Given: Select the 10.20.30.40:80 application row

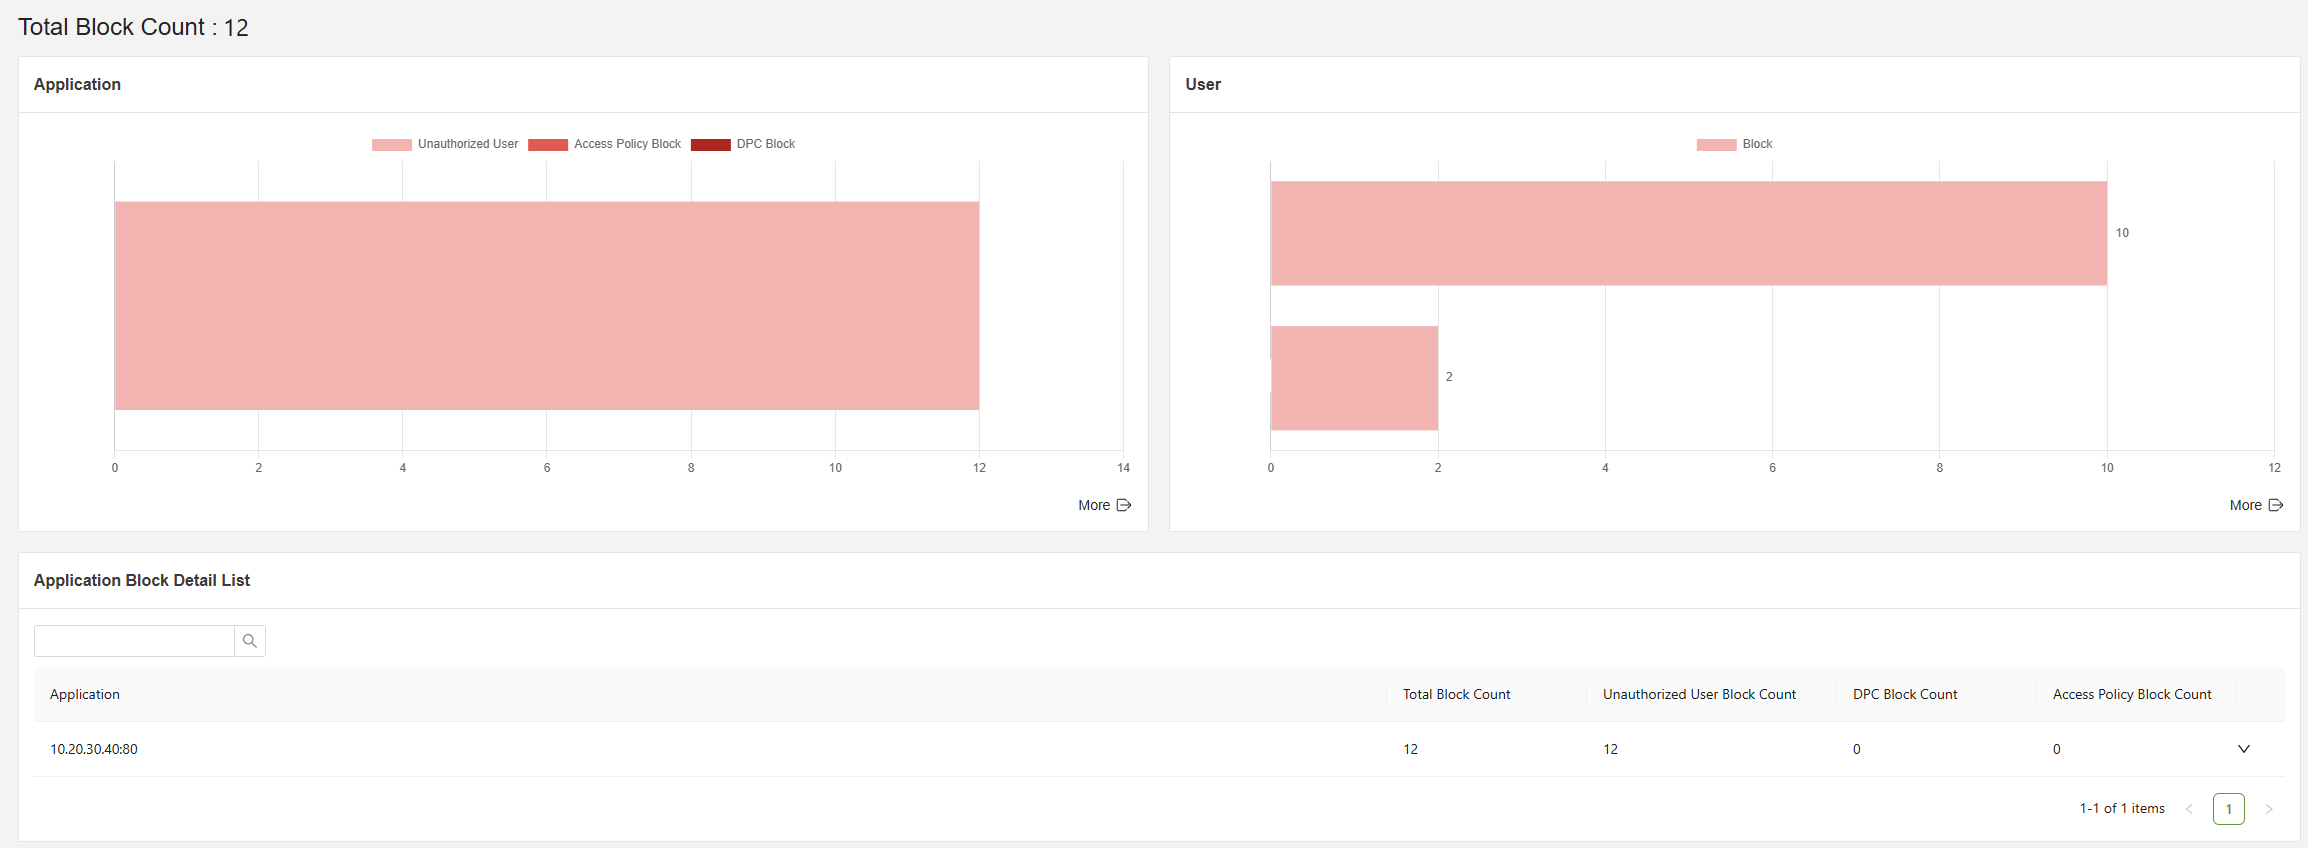Looking at the screenshot, I should pyautogui.click(x=94, y=749).
